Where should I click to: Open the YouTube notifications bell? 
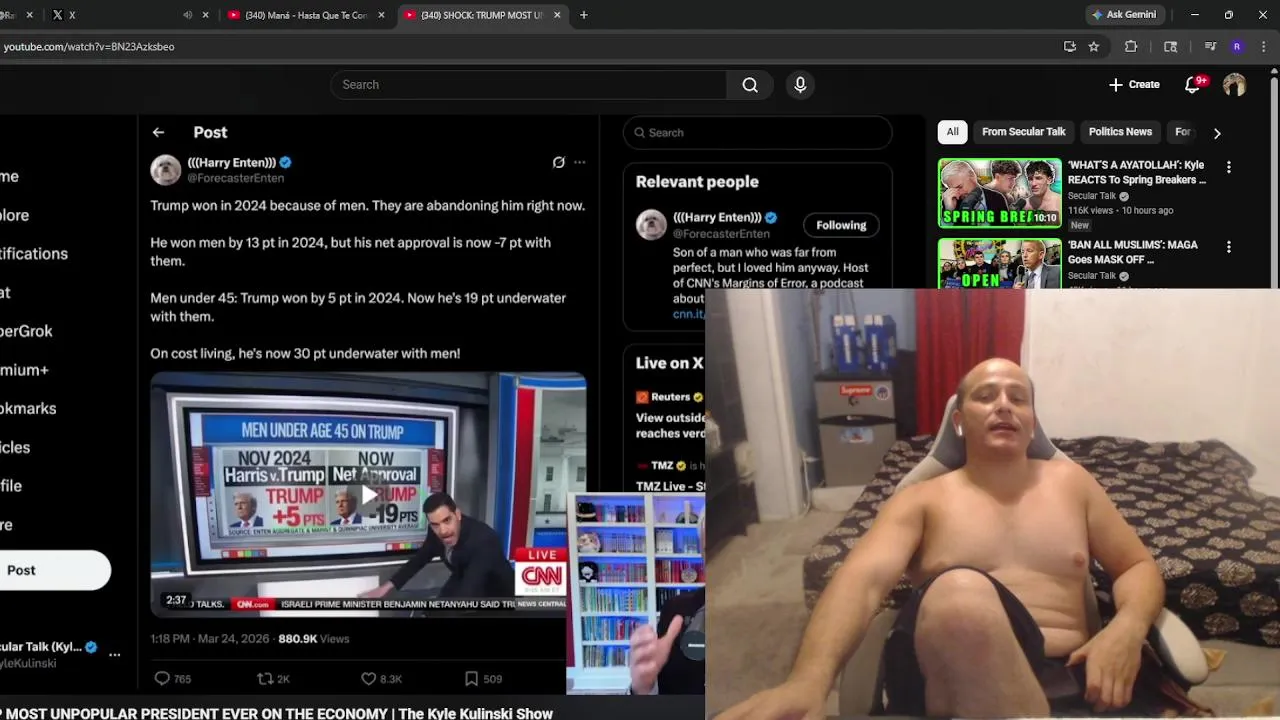[x=1192, y=85]
